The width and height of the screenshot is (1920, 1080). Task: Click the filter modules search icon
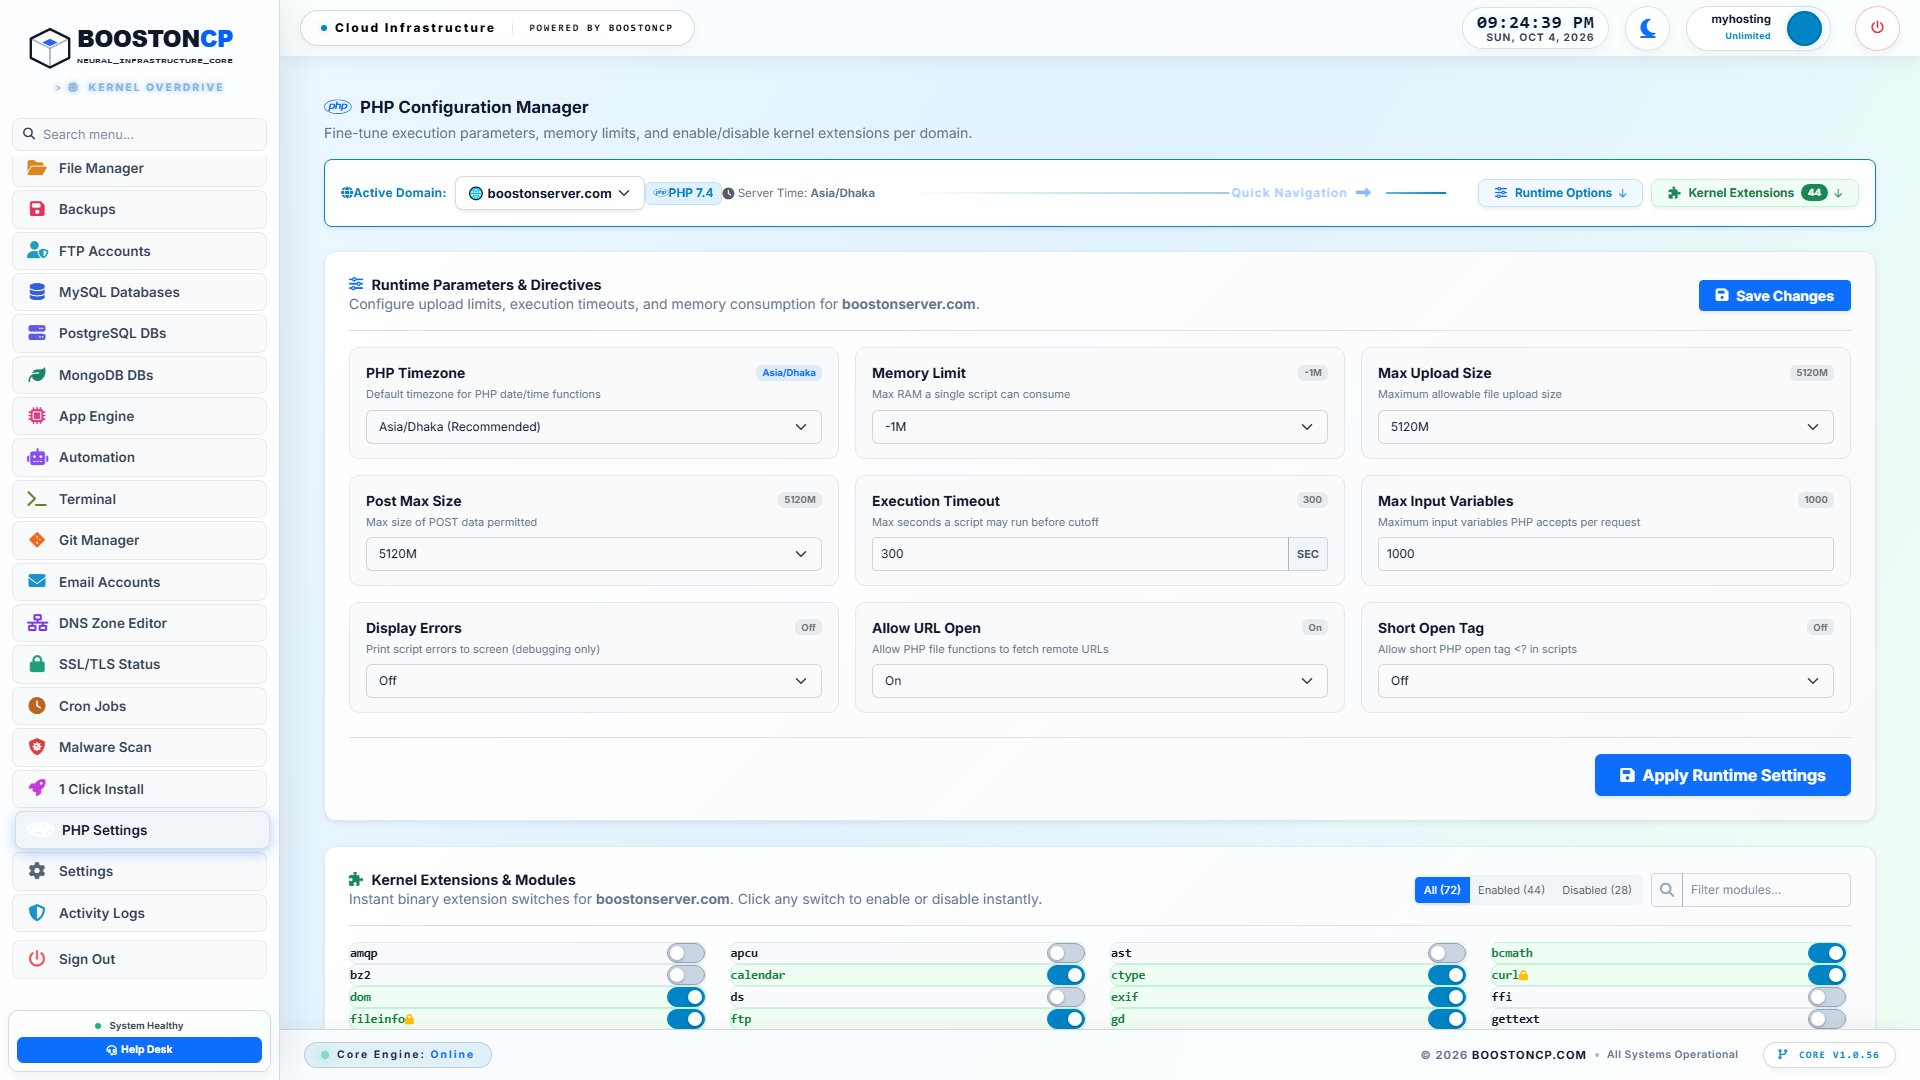click(x=1667, y=890)
